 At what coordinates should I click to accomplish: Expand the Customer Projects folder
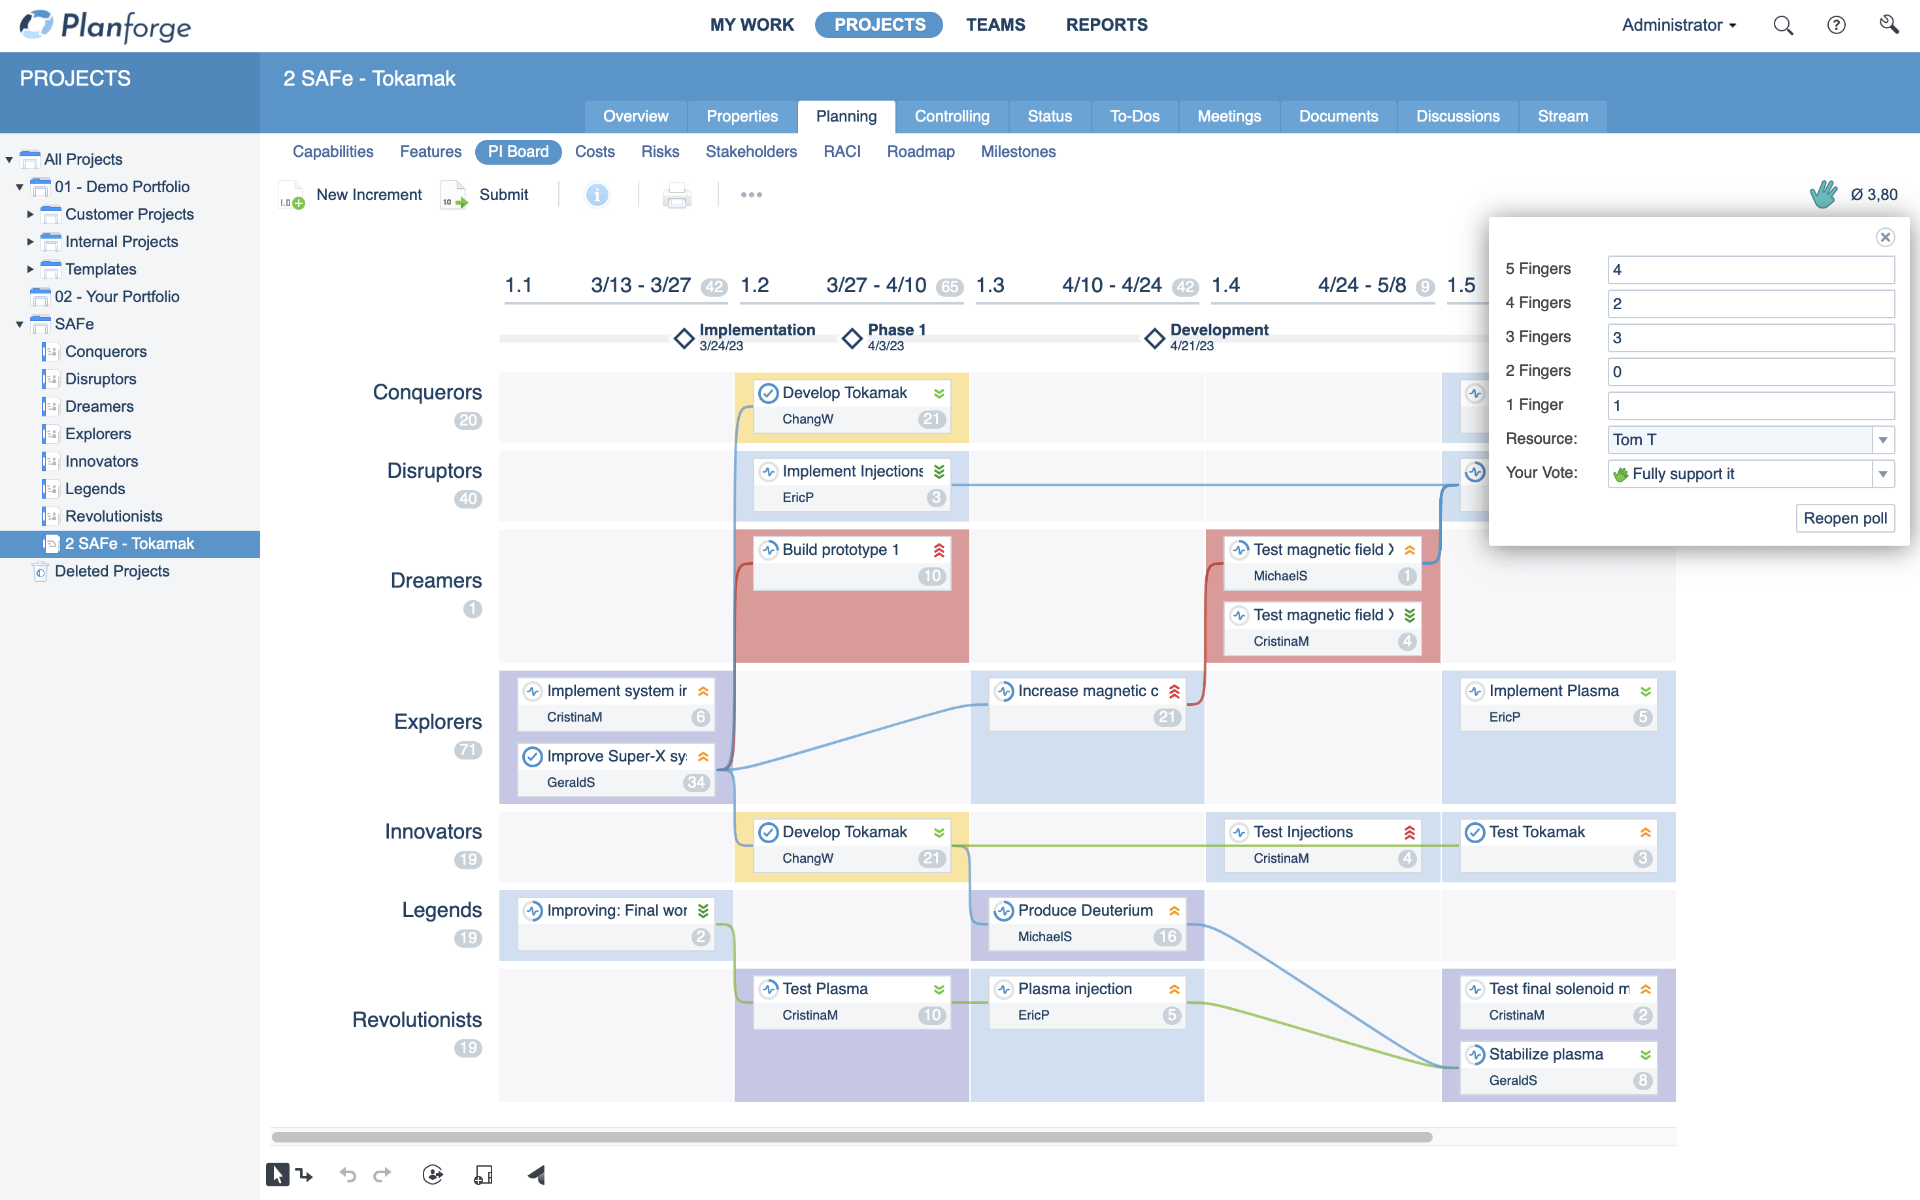tap(30, 214)
